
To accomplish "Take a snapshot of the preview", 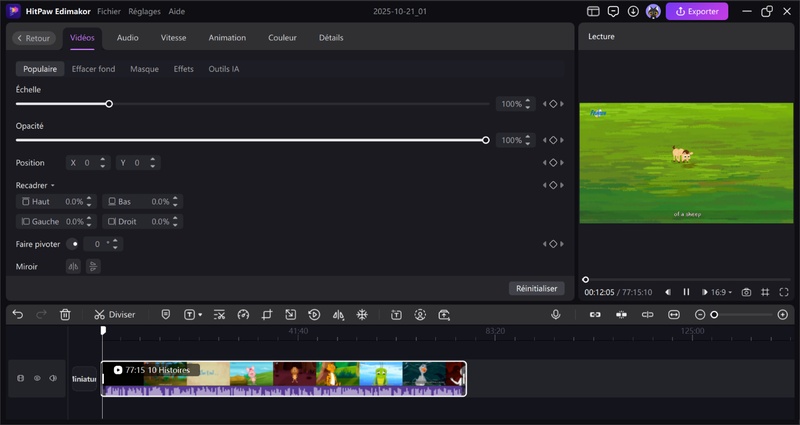I will click(746, 292).
